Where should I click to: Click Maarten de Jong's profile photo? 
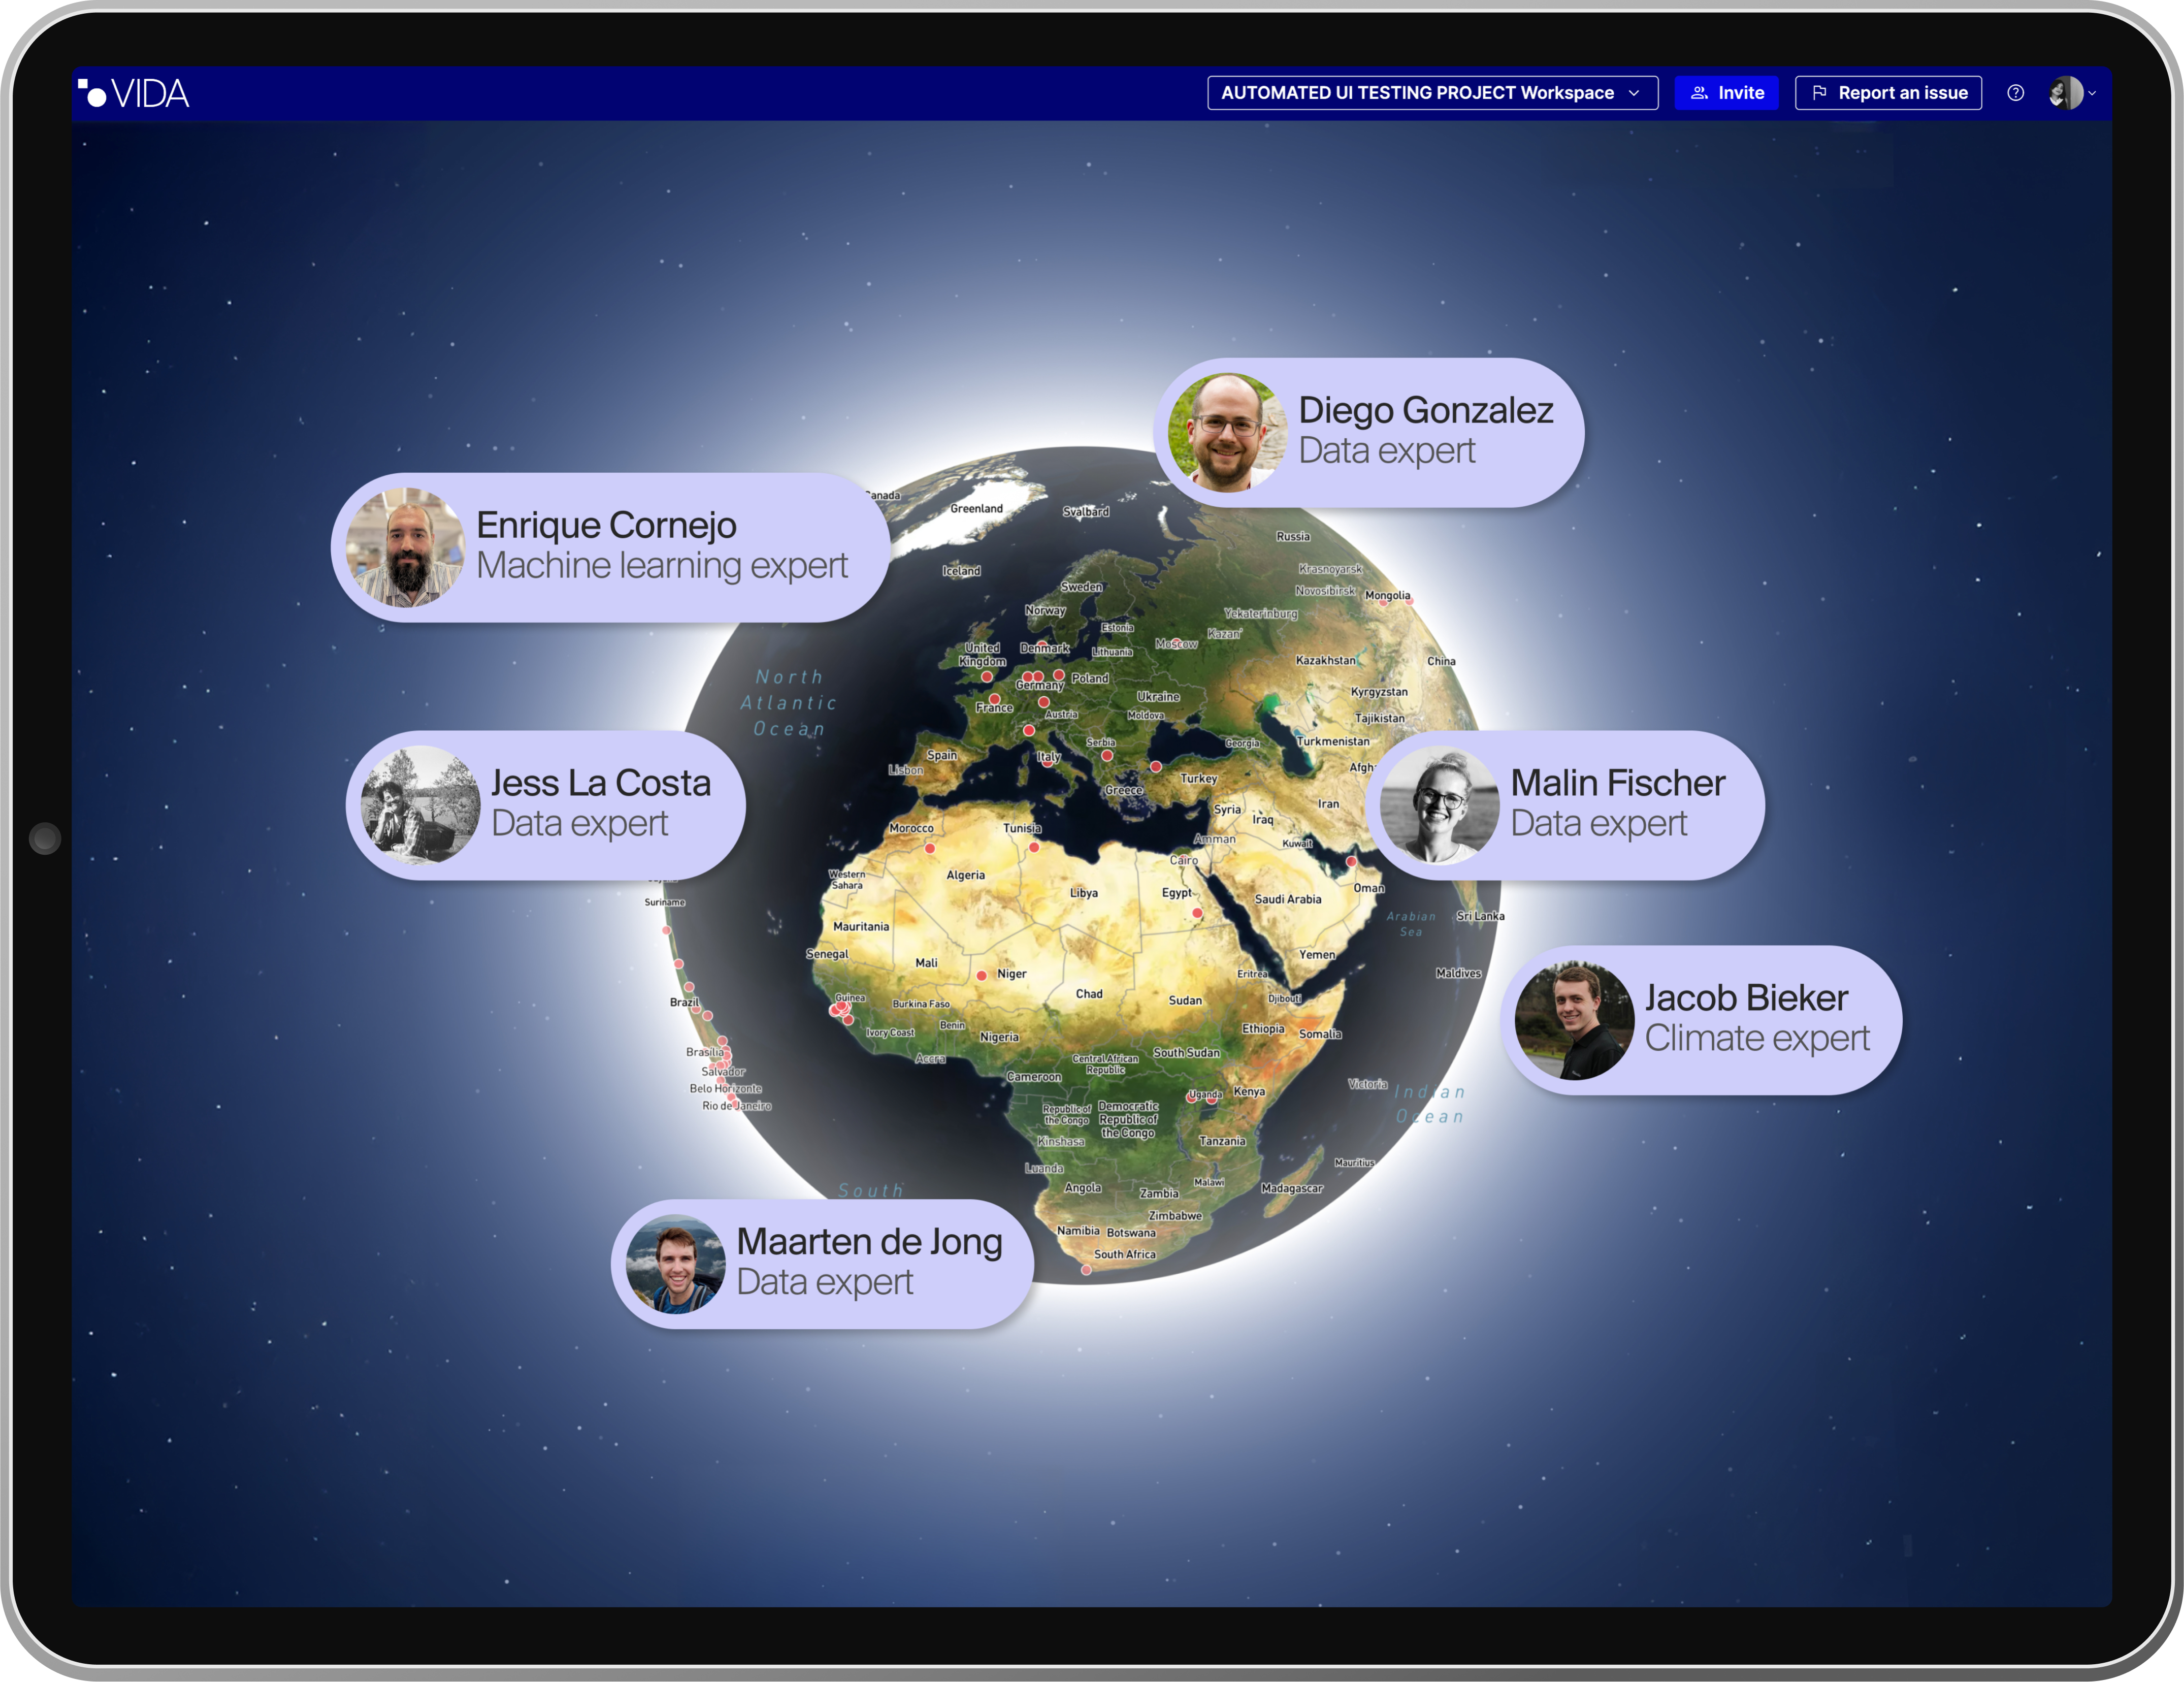pos(675,1264)
